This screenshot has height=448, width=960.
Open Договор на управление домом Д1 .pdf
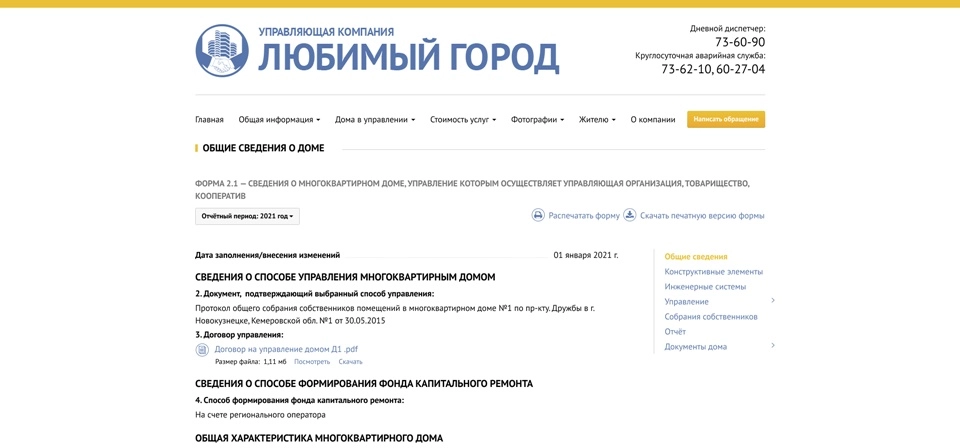(x=286, y=349)
